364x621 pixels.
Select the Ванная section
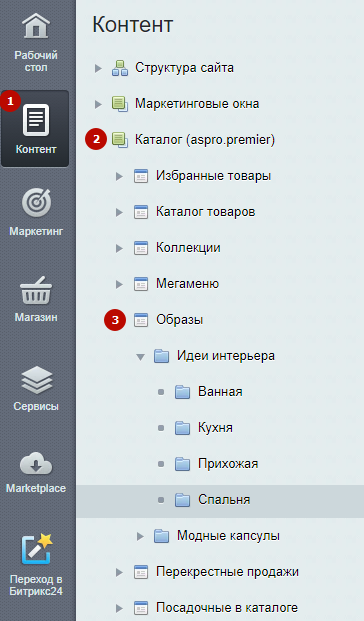[220, 392]
